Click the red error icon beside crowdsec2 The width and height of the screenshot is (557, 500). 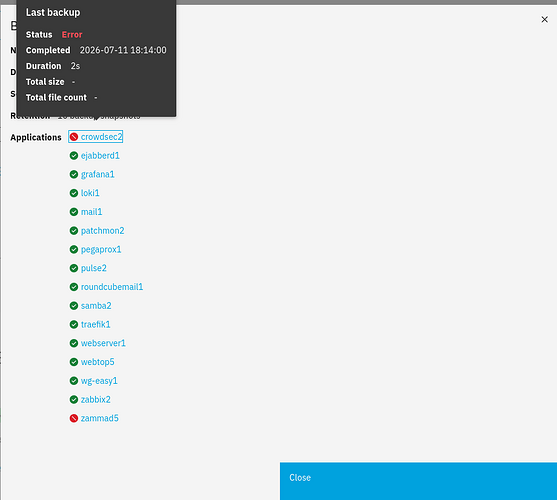point(74,137)
